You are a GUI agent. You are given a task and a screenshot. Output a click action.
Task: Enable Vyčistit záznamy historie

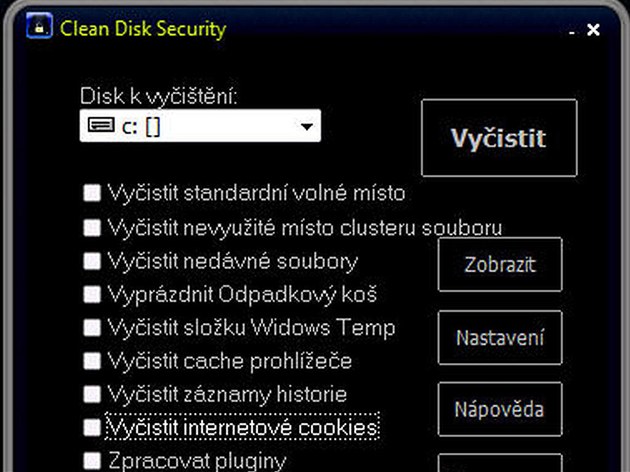pos(92,394)
